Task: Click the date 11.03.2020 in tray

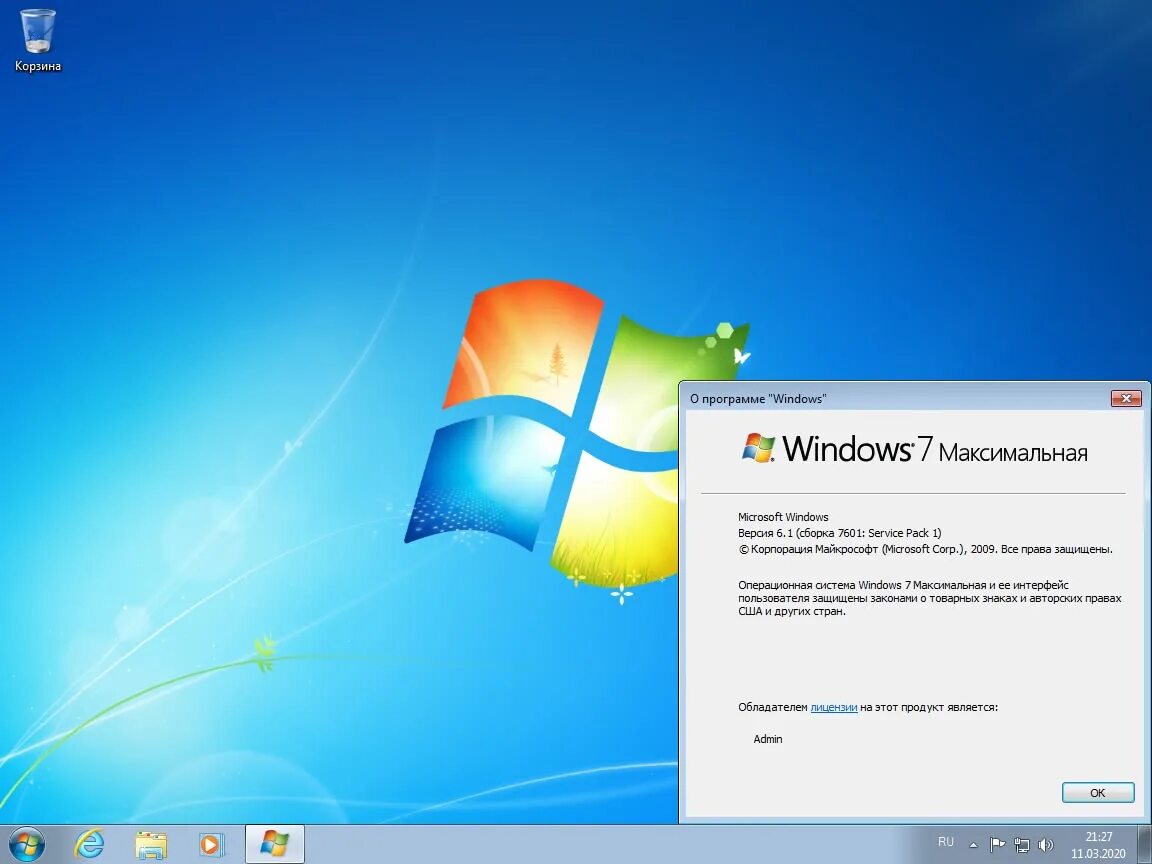Action: coord(1098,854)
